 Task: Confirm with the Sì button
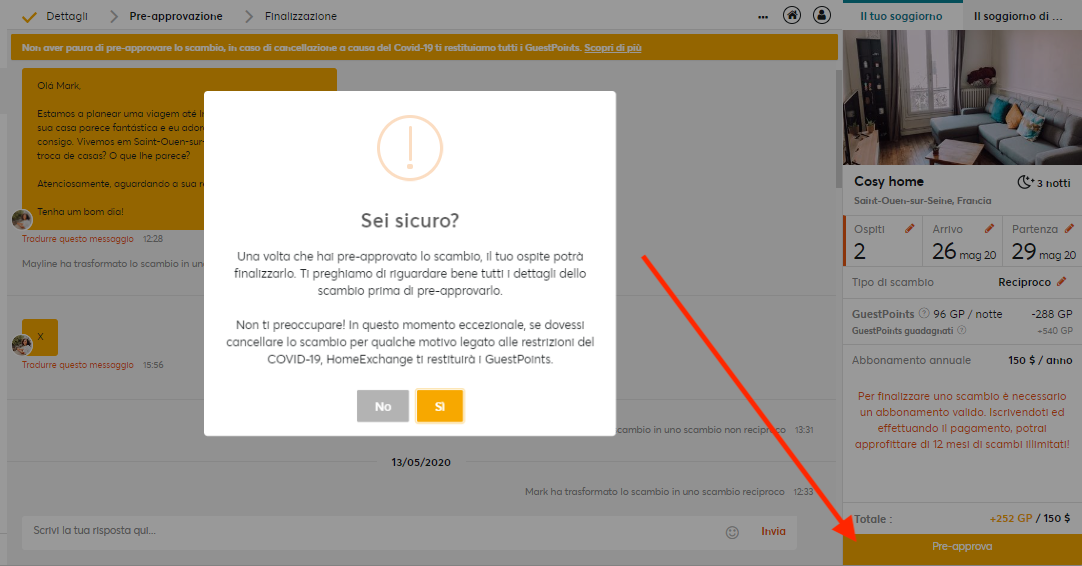click(x=440, y=406)
